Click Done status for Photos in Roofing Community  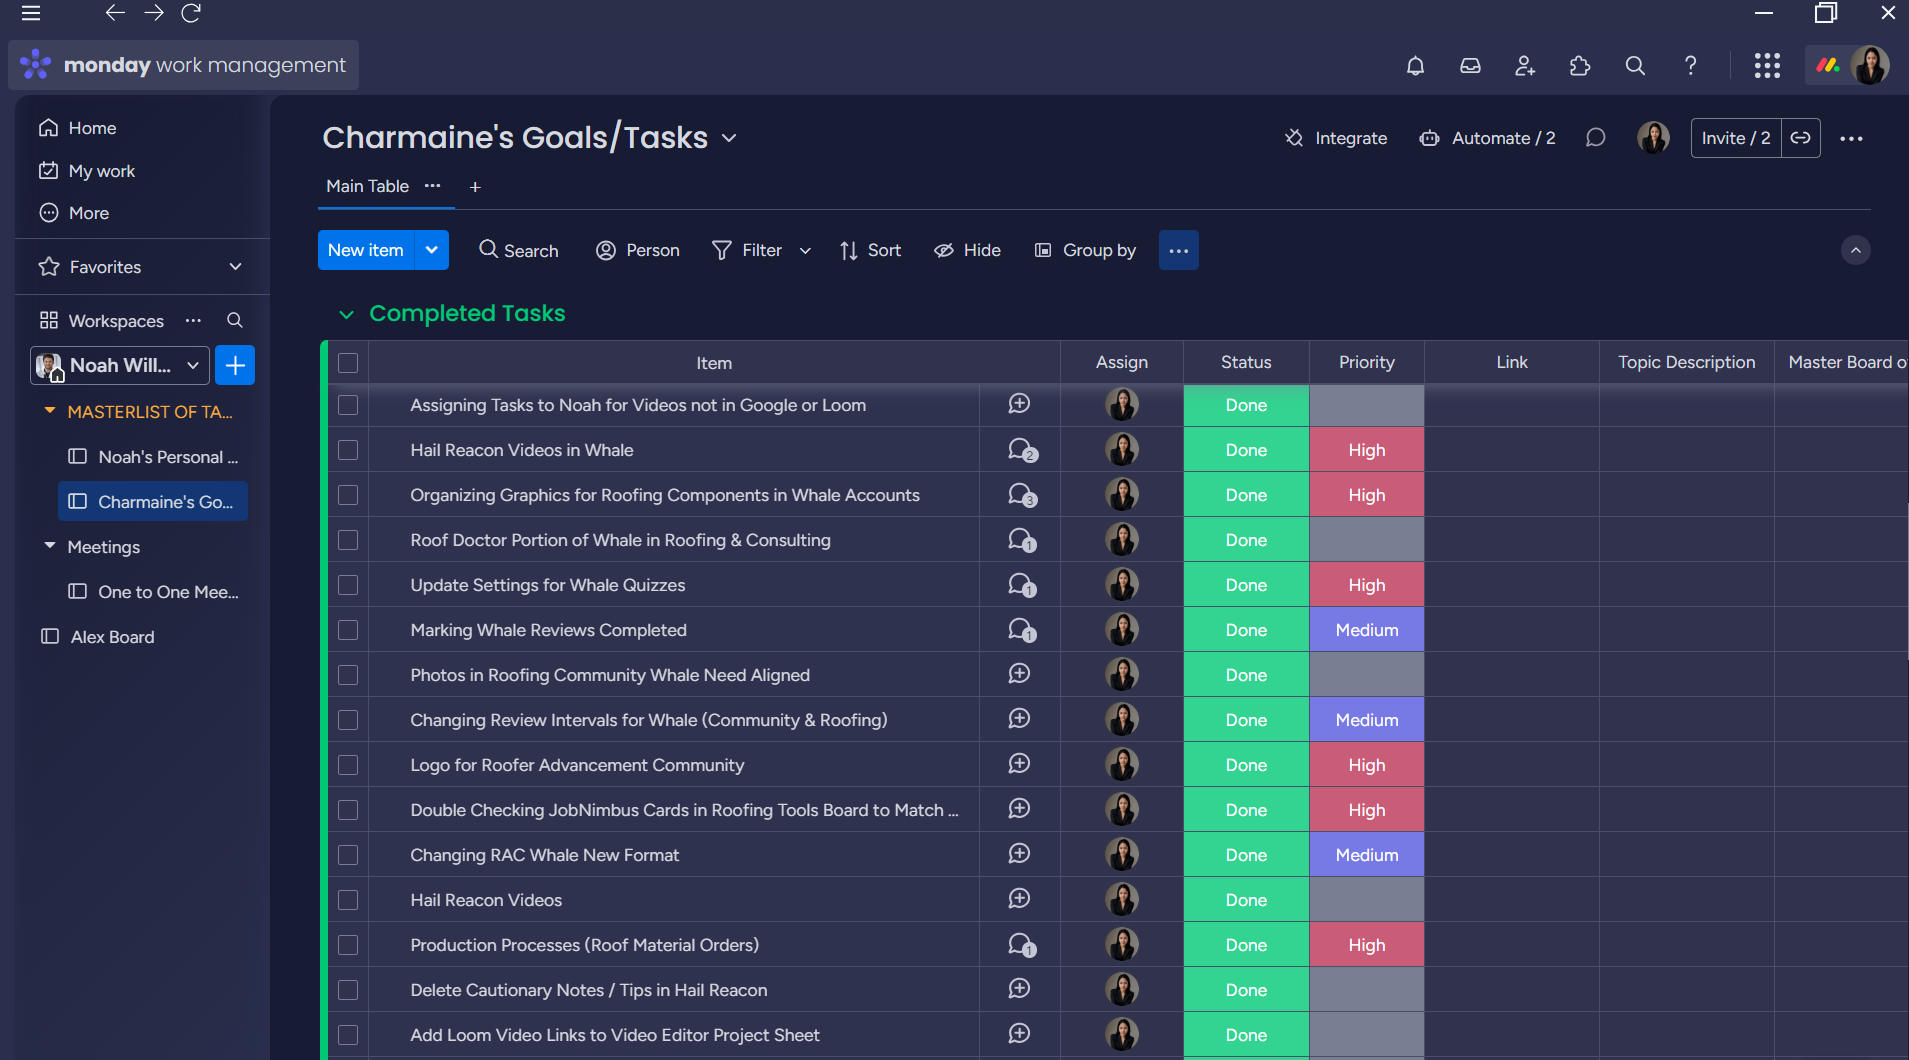pyautogui.click(x=1246, y=675)
